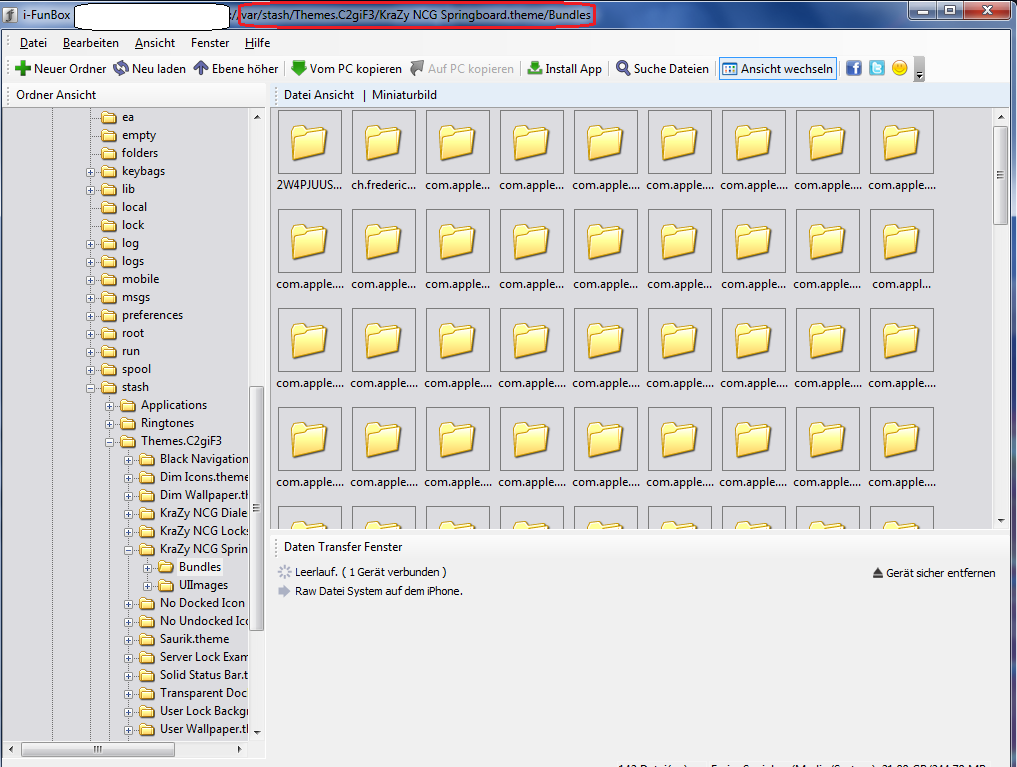
Task: Click the i-FunBox title bar app icon
Action: pos(10,15)
